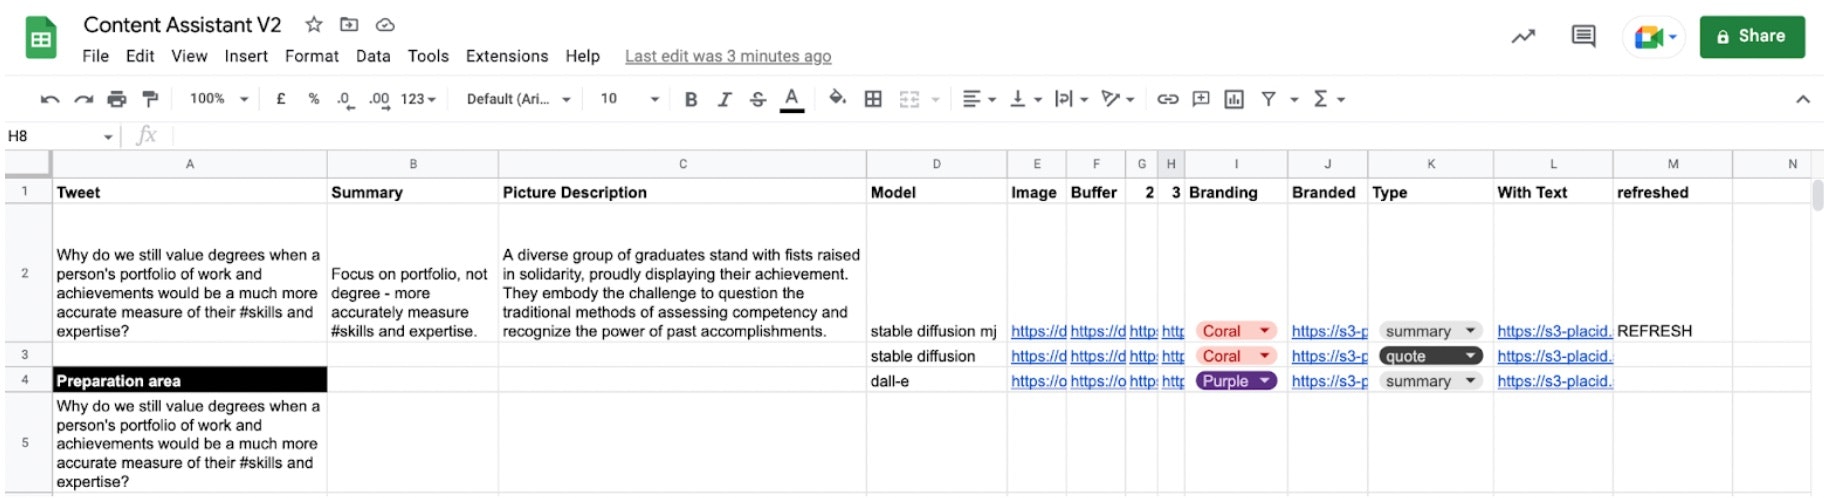Open the zoom 100% dropdown
The image size is (1824, 498).
219,99
